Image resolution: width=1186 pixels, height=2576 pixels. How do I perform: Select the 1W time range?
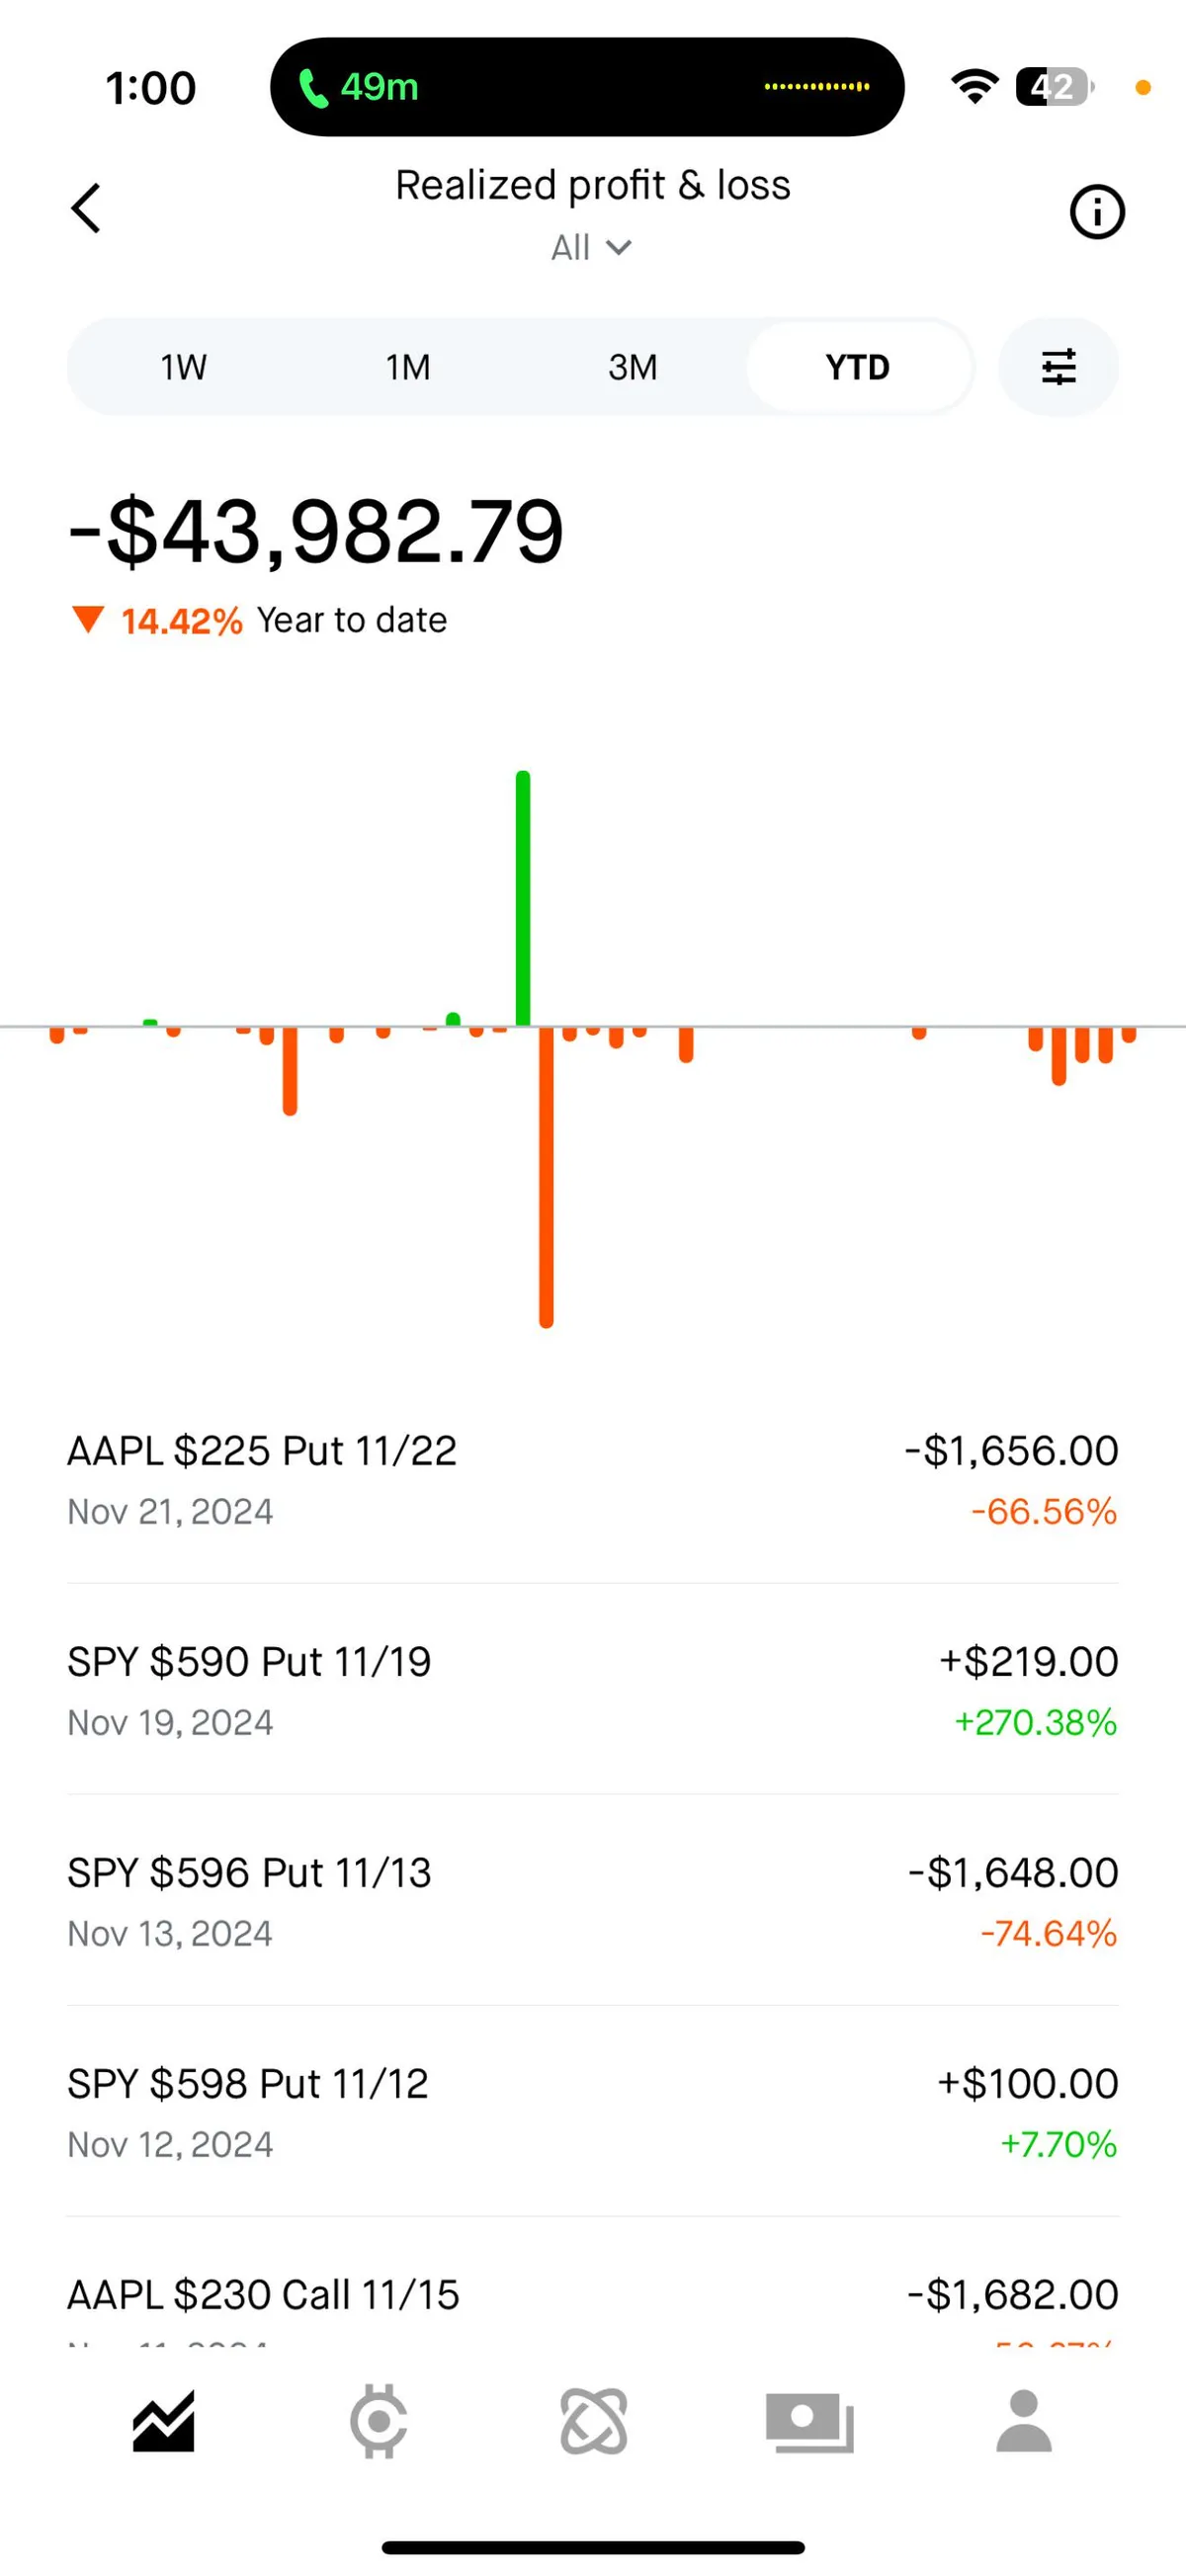[x=183, y=367]
